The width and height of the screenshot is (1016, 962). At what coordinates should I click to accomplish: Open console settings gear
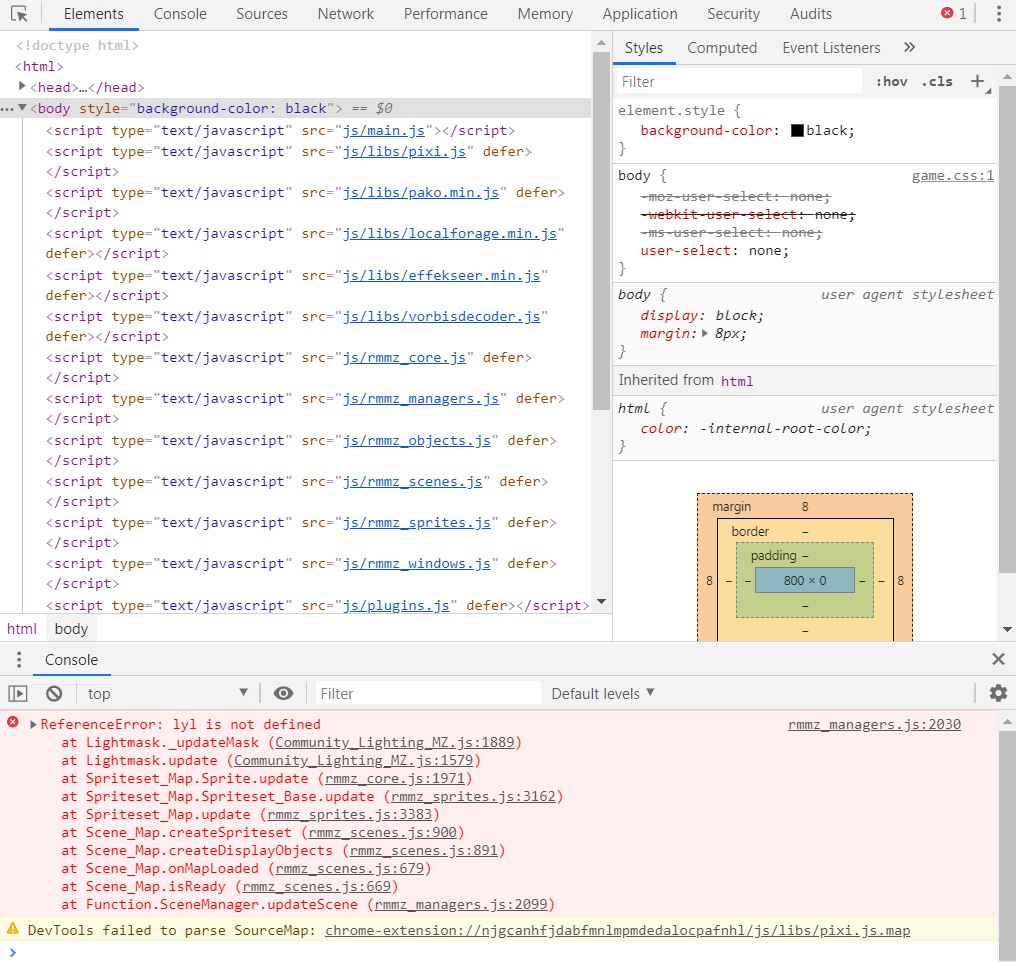[x=998, y=693]
